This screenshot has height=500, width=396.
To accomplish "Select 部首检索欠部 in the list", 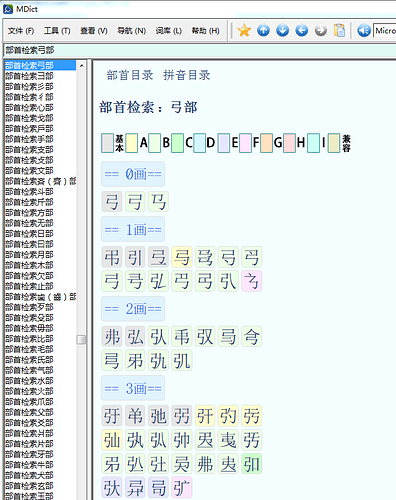I will 40,276.
